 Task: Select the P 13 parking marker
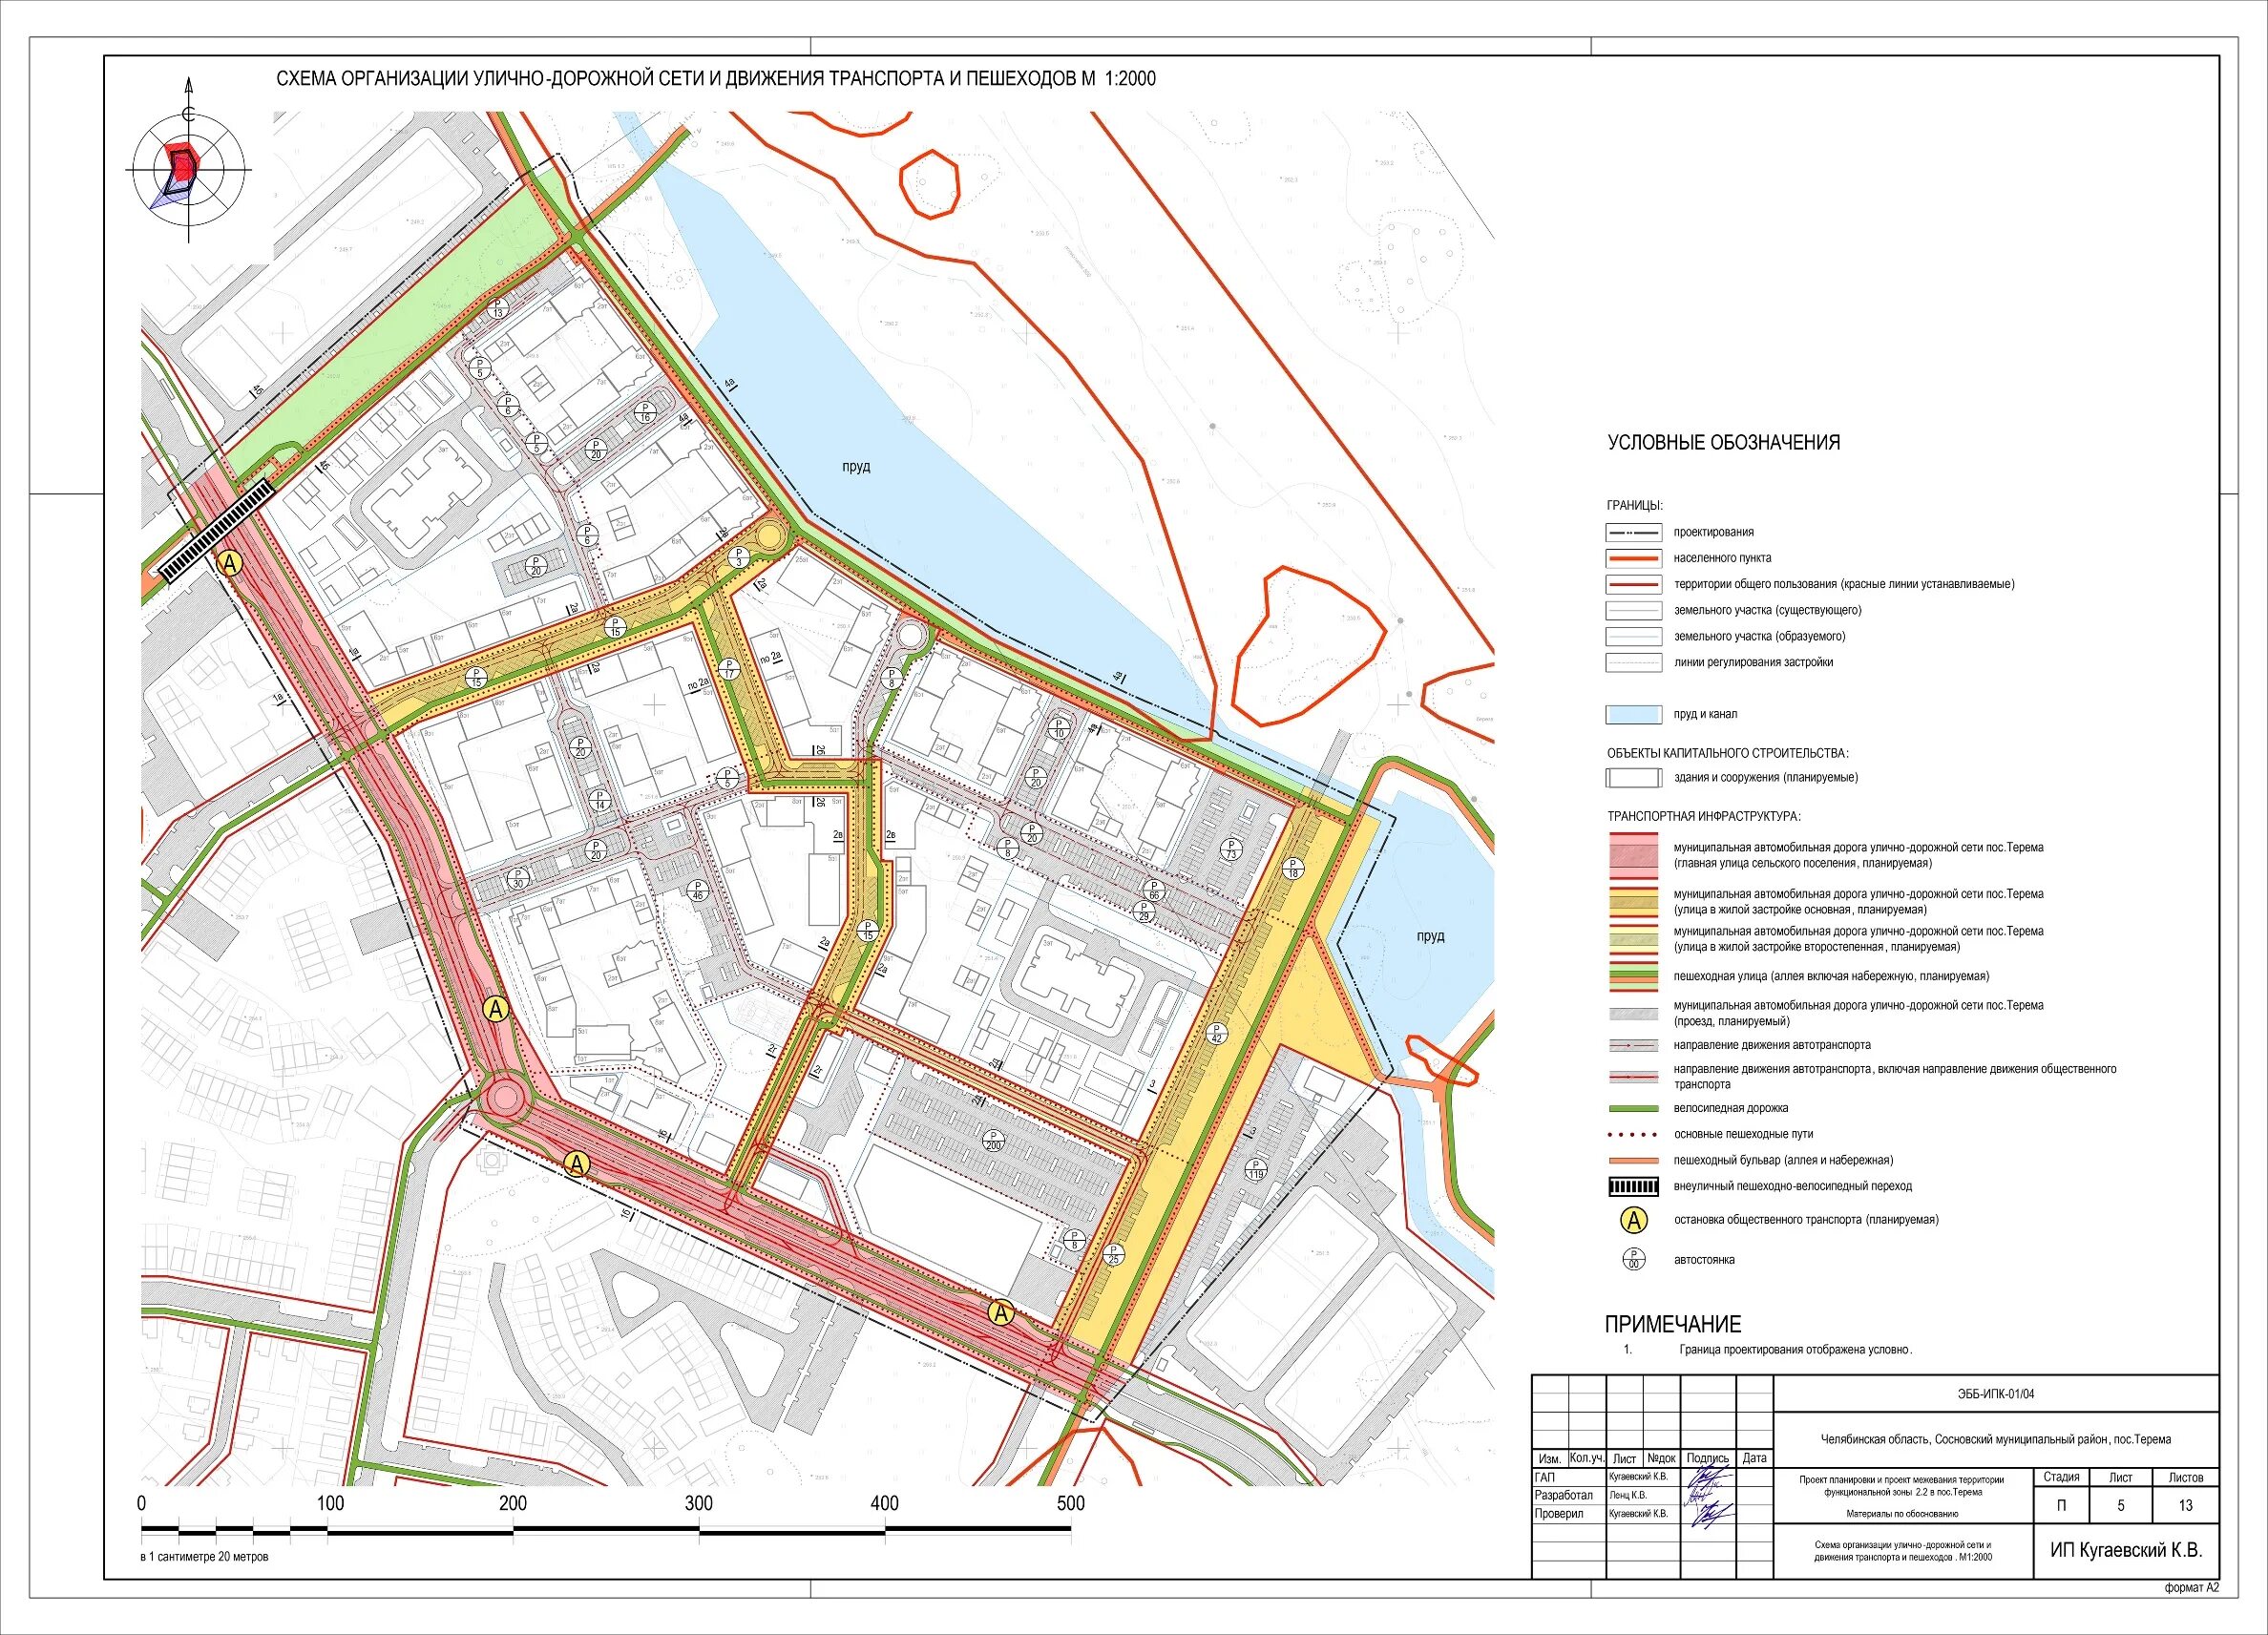point(499,309)
